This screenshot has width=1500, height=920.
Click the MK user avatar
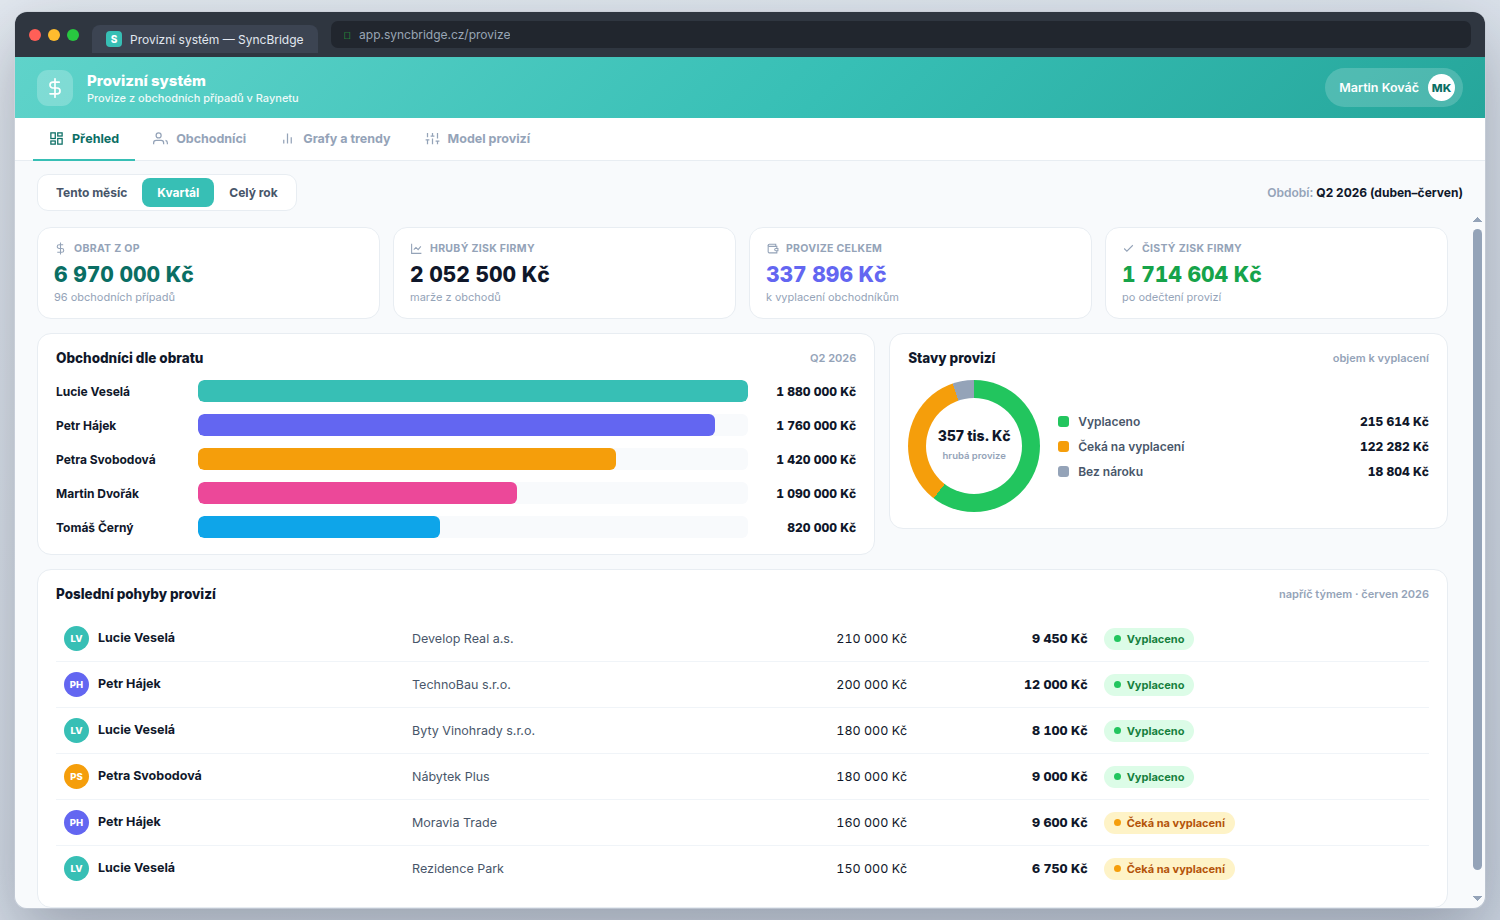(x=1441, y=88)
